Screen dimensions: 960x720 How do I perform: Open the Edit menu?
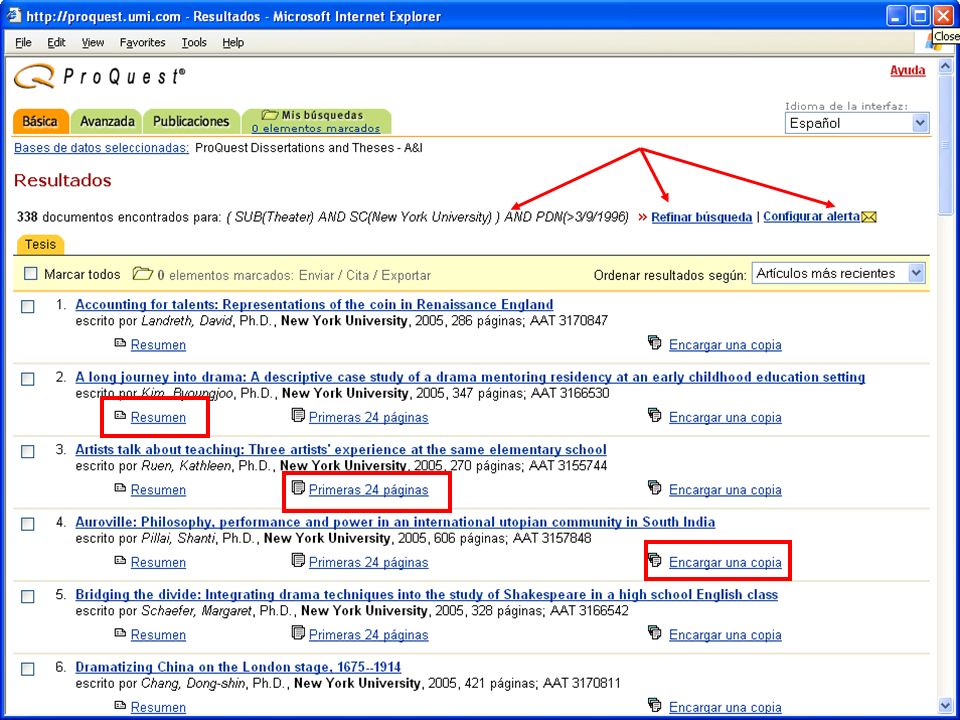click(56, 42)
